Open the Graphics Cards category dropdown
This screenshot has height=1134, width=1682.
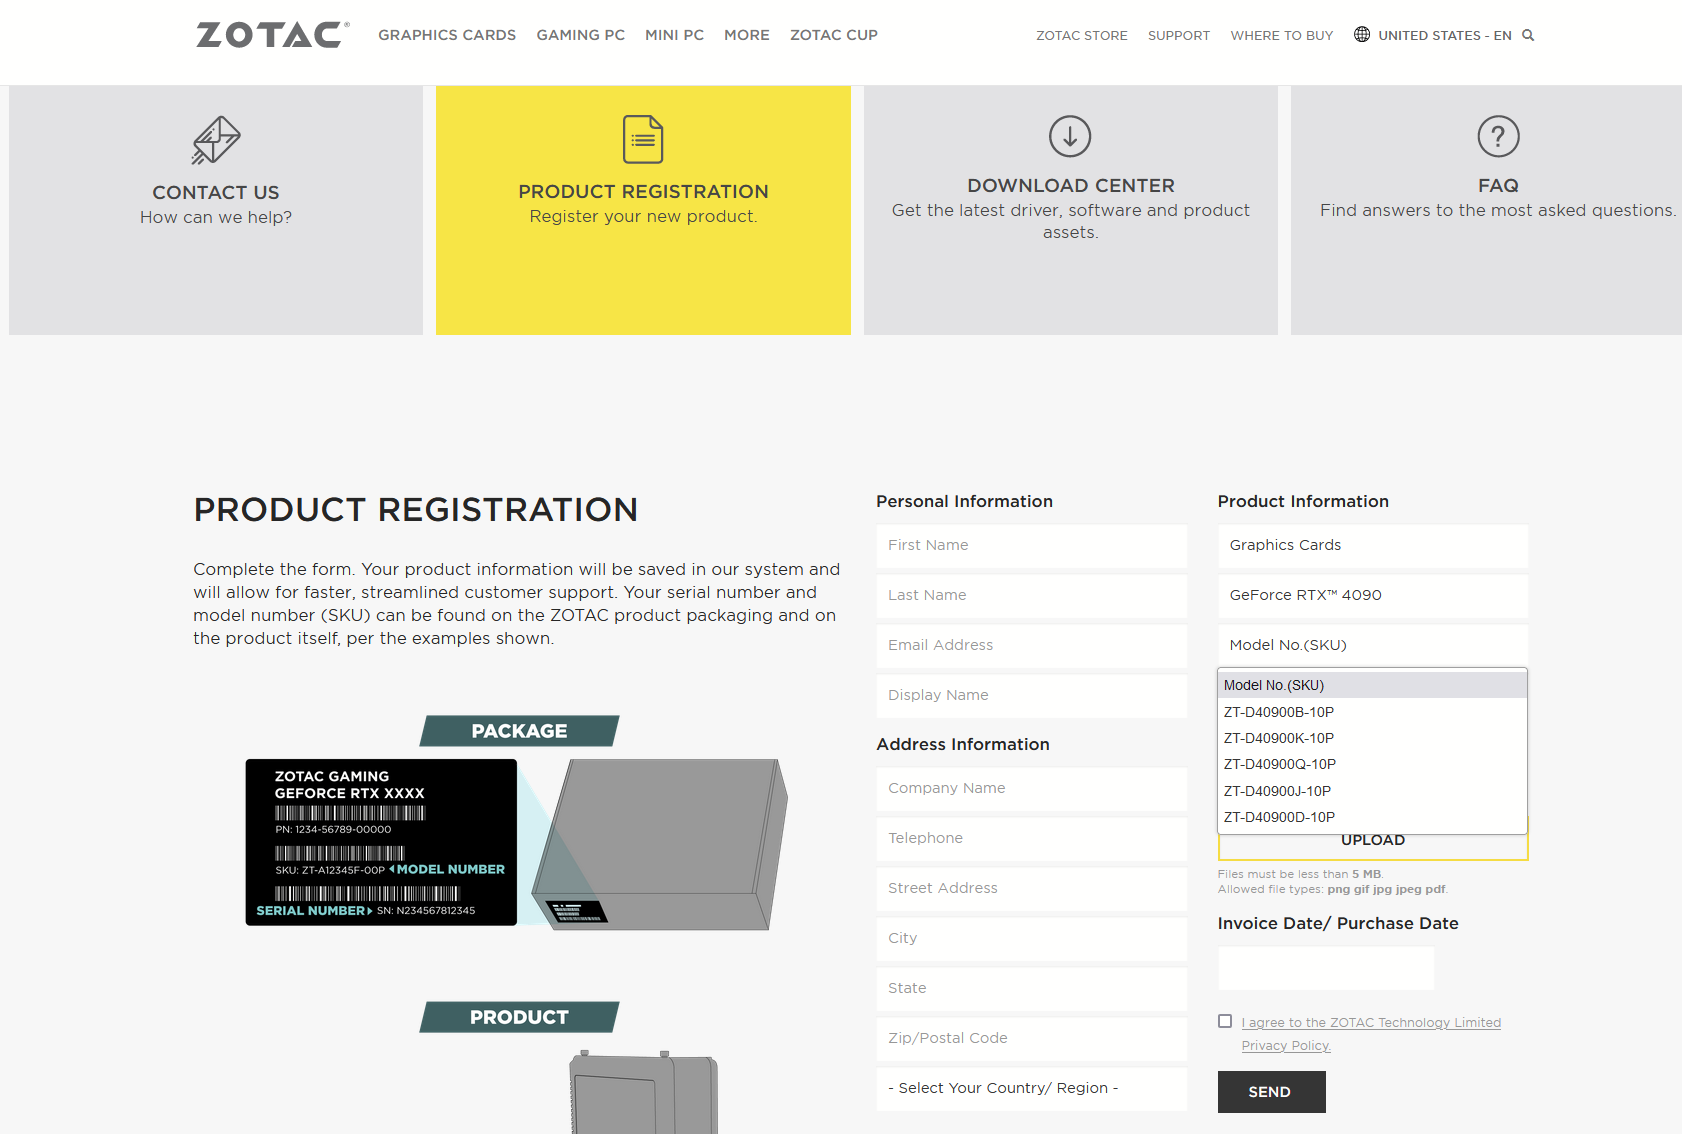[x=1373, y=546]
